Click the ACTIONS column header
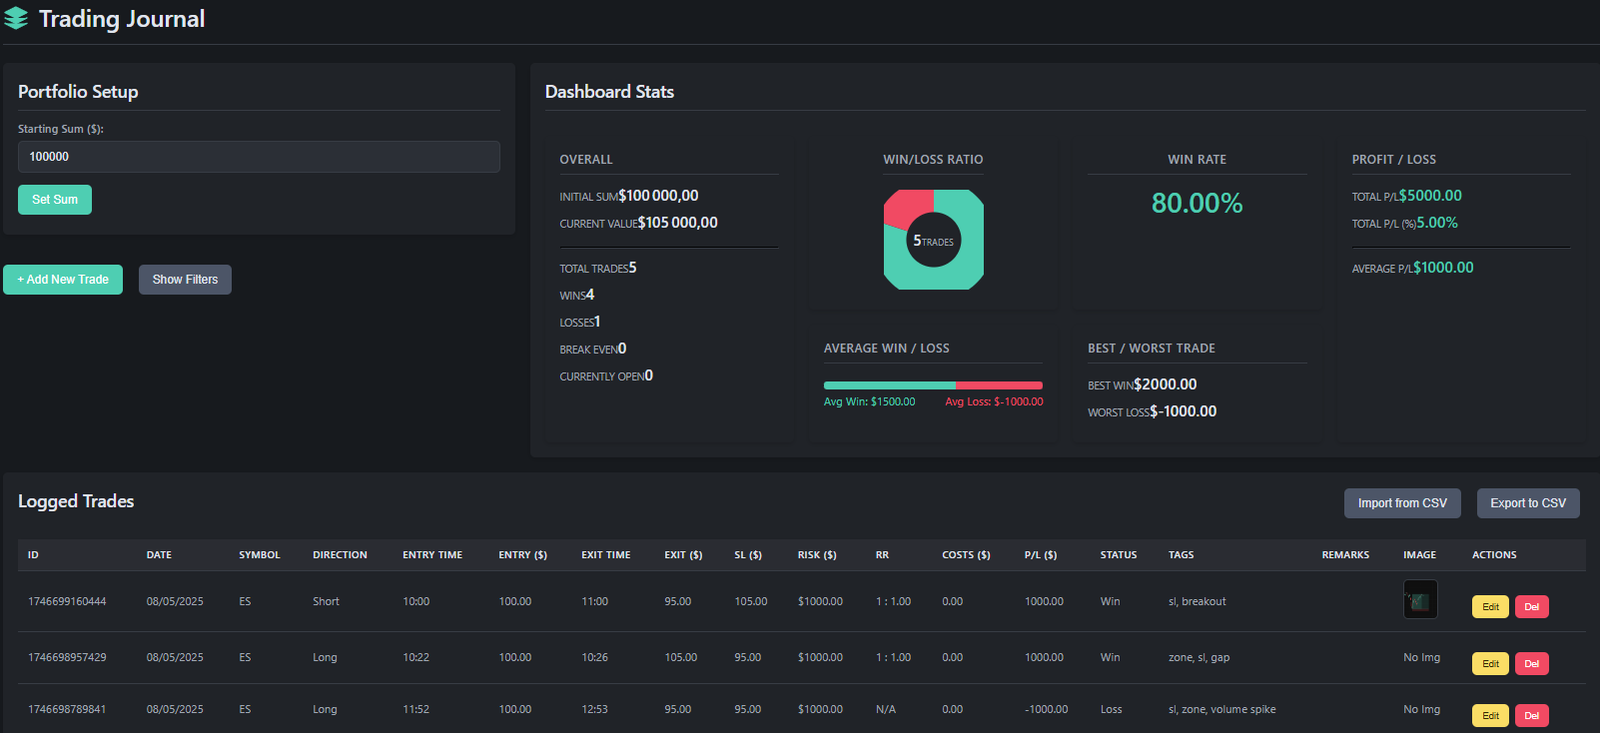 click(x=1494, y=555)
